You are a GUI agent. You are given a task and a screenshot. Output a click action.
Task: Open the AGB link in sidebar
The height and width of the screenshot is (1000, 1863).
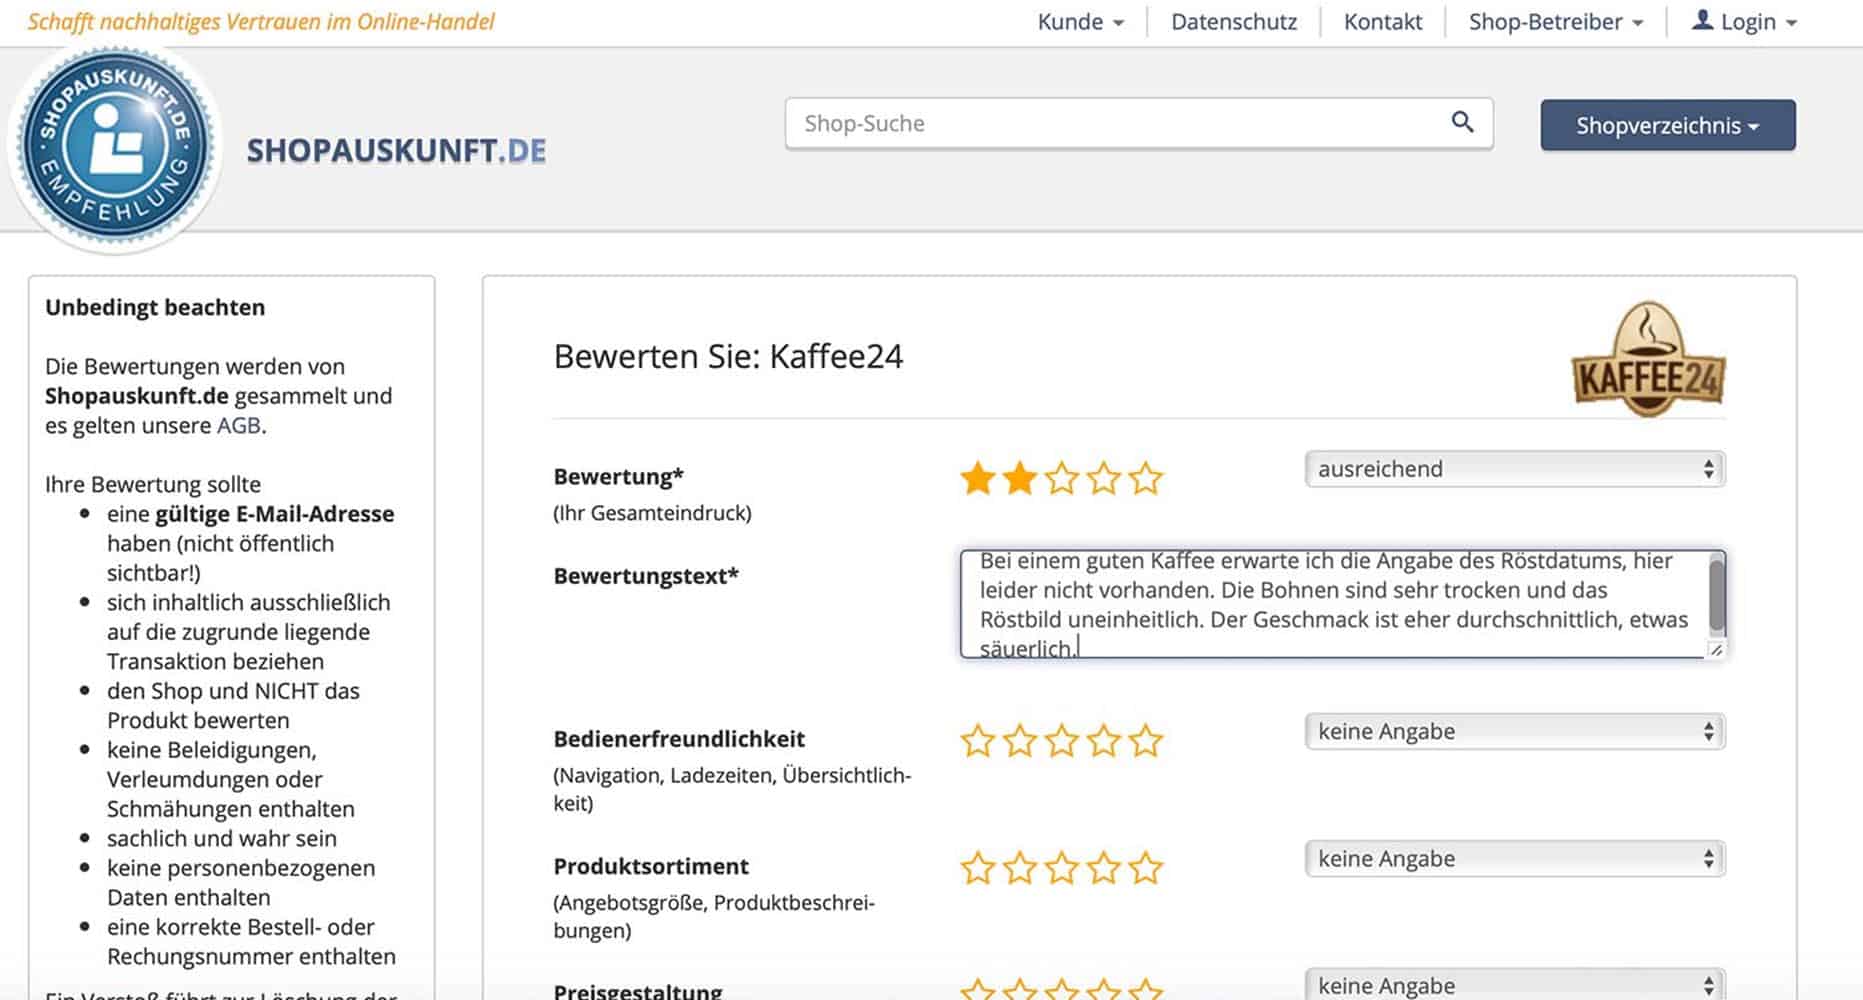(x=239, y=426)
